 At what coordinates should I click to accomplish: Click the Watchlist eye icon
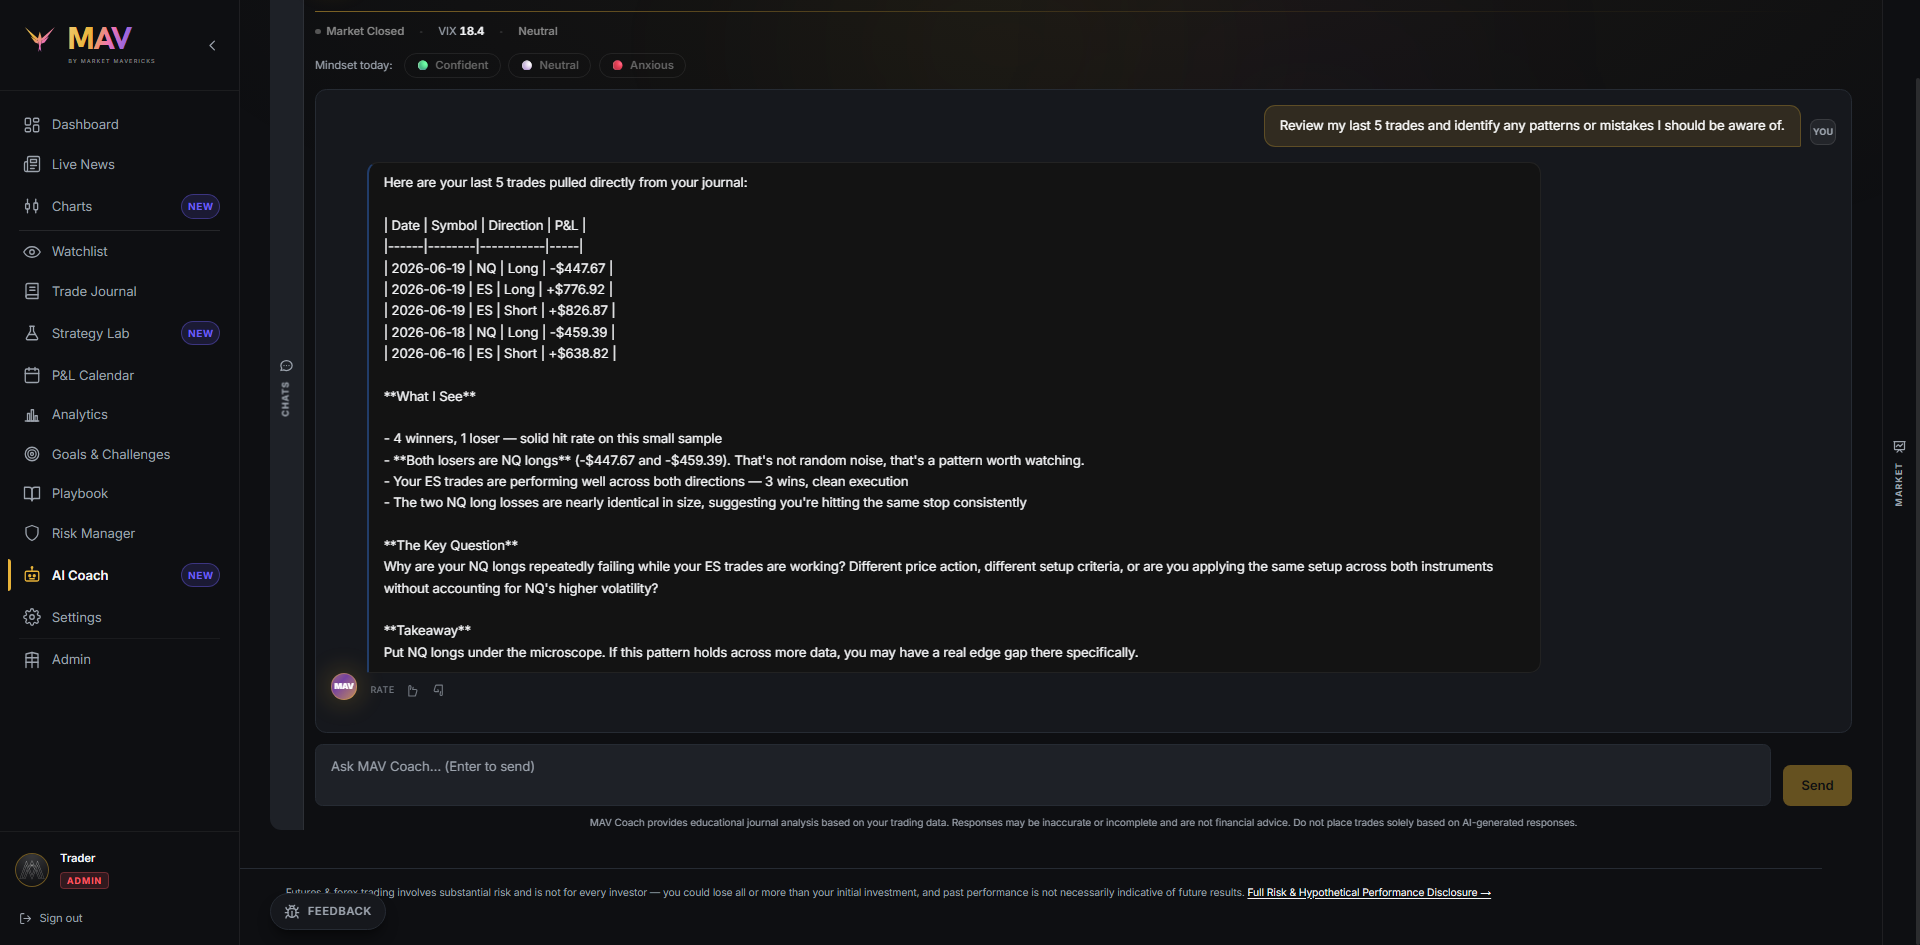point(32,251)
